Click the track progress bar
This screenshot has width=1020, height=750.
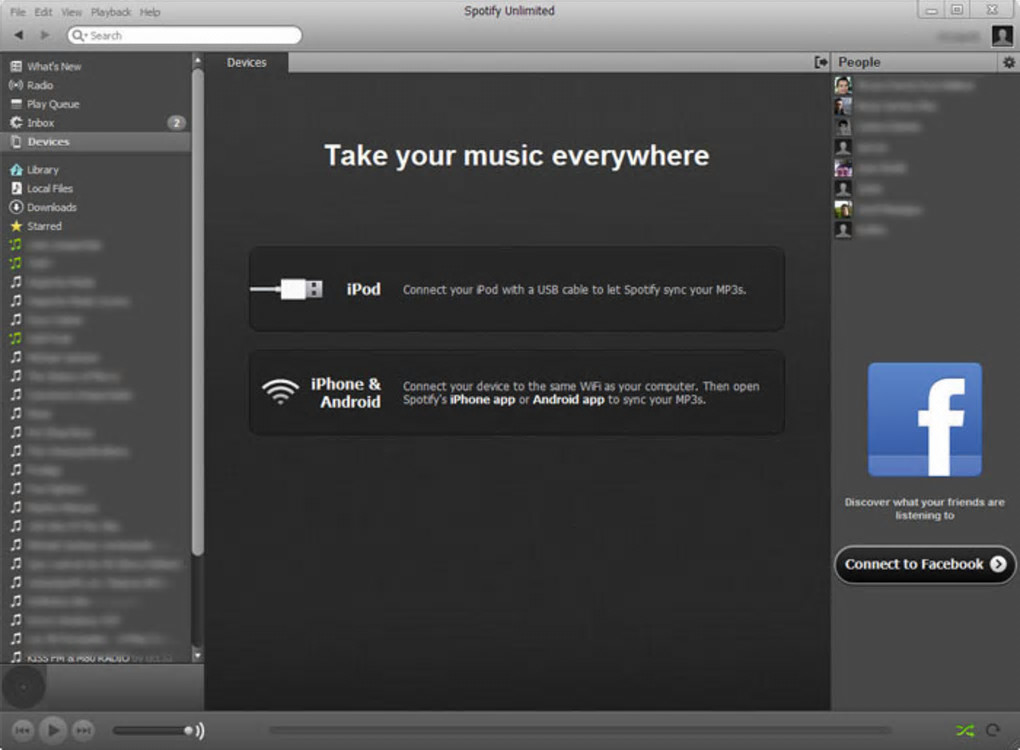[579, 730]
